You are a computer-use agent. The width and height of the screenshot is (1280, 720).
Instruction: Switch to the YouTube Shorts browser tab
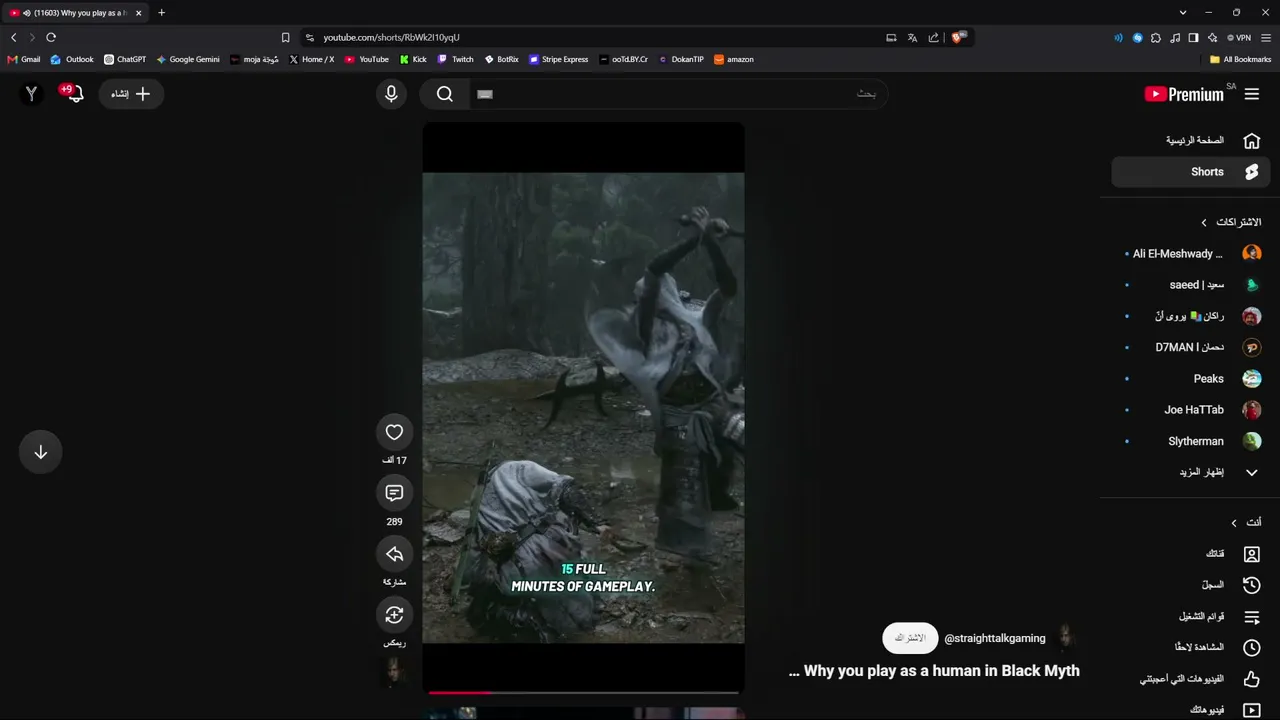click(76, 13)
